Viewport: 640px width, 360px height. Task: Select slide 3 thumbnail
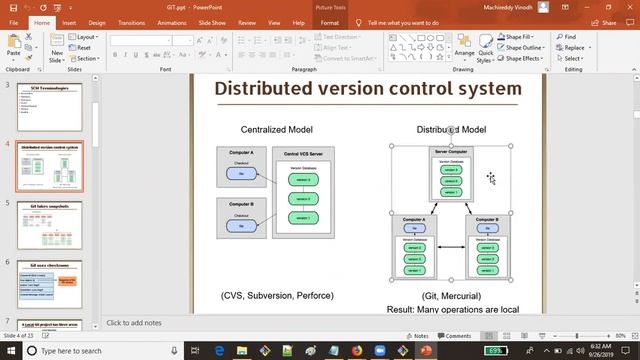coord(49,107)
